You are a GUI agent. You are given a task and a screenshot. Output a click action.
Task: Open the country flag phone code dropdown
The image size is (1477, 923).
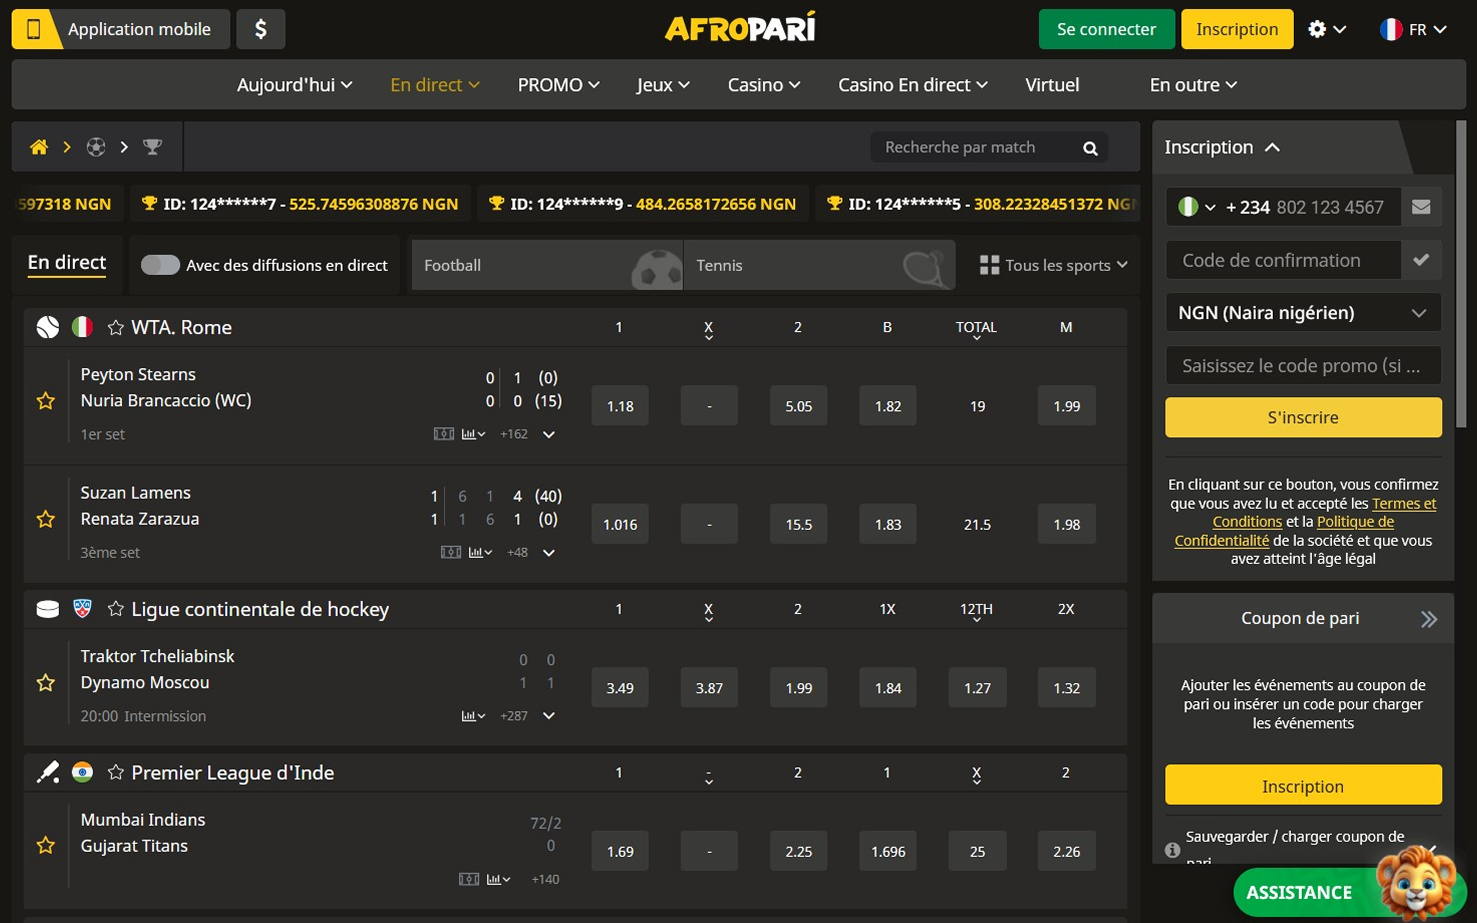click(x=1196, y=207)
